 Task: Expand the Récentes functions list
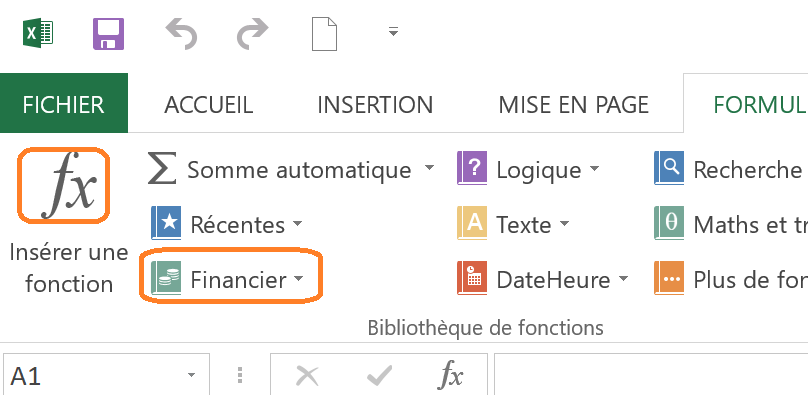click(x=227, y=224)
